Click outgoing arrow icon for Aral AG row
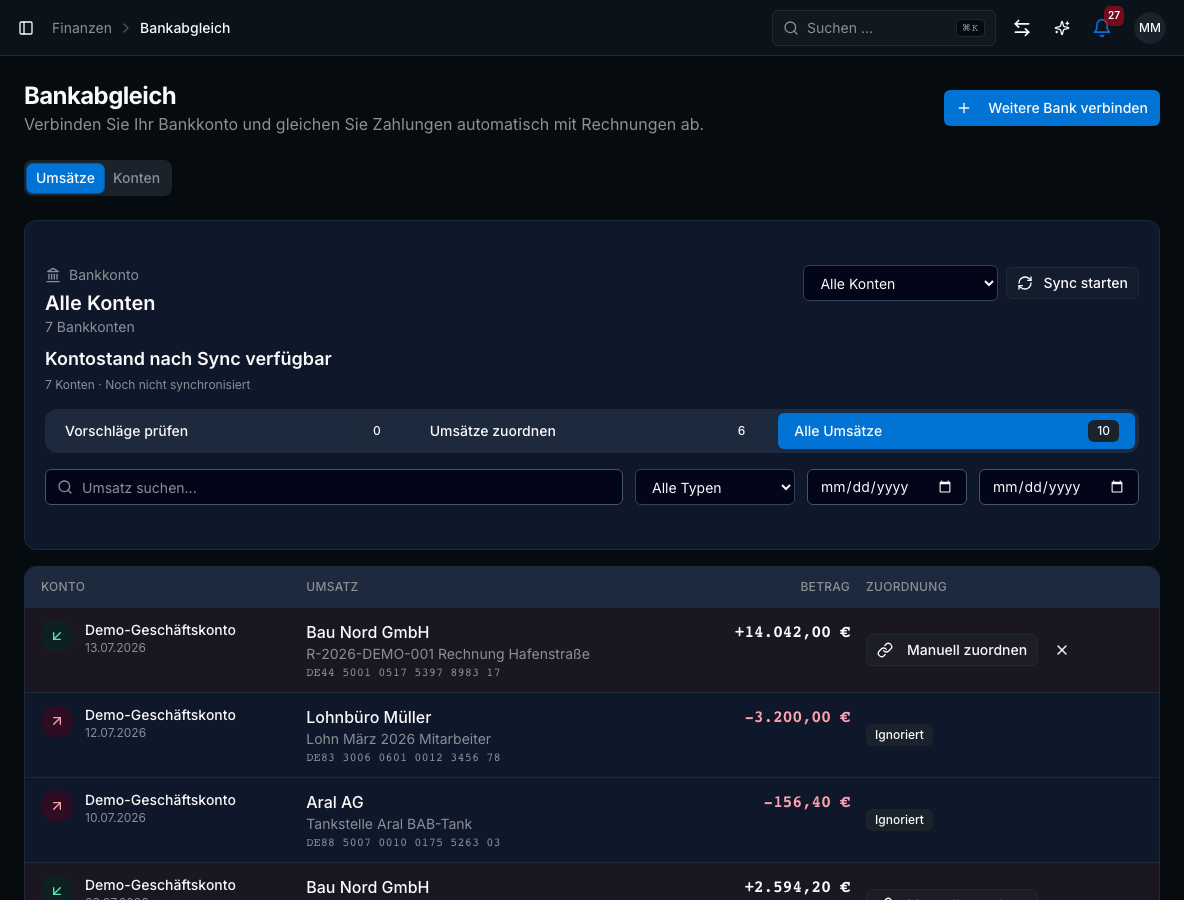 pyautogui.click(x=57, y=806)
